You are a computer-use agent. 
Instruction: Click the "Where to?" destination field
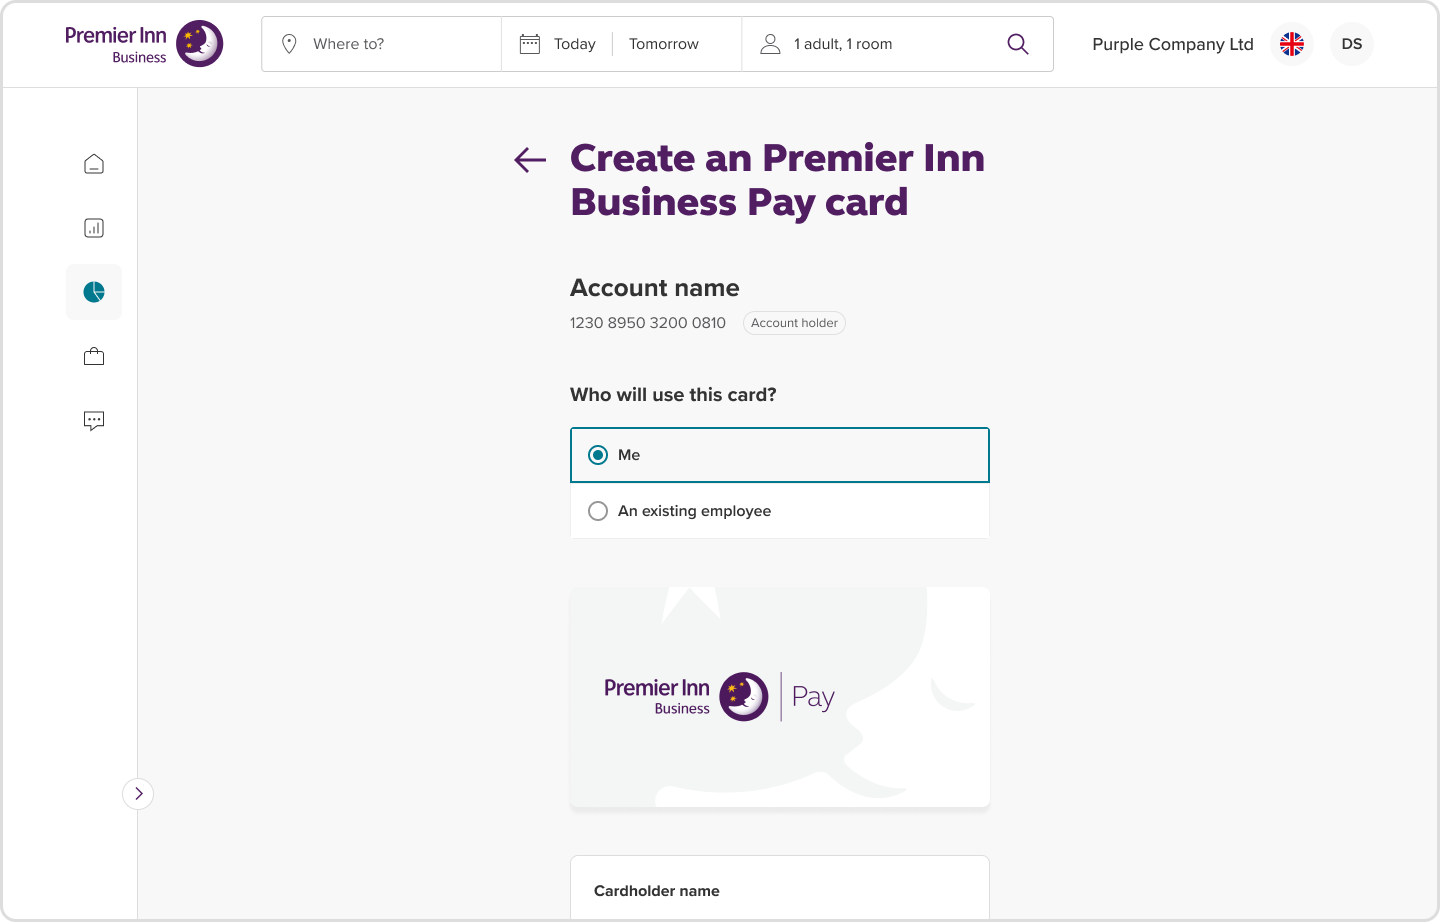tap(382, 44)
